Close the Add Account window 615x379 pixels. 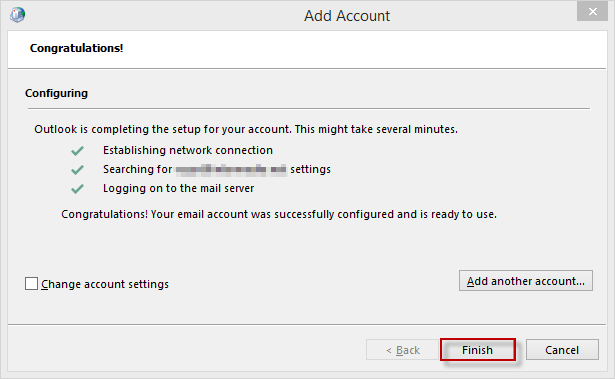(x=592, y=12)
